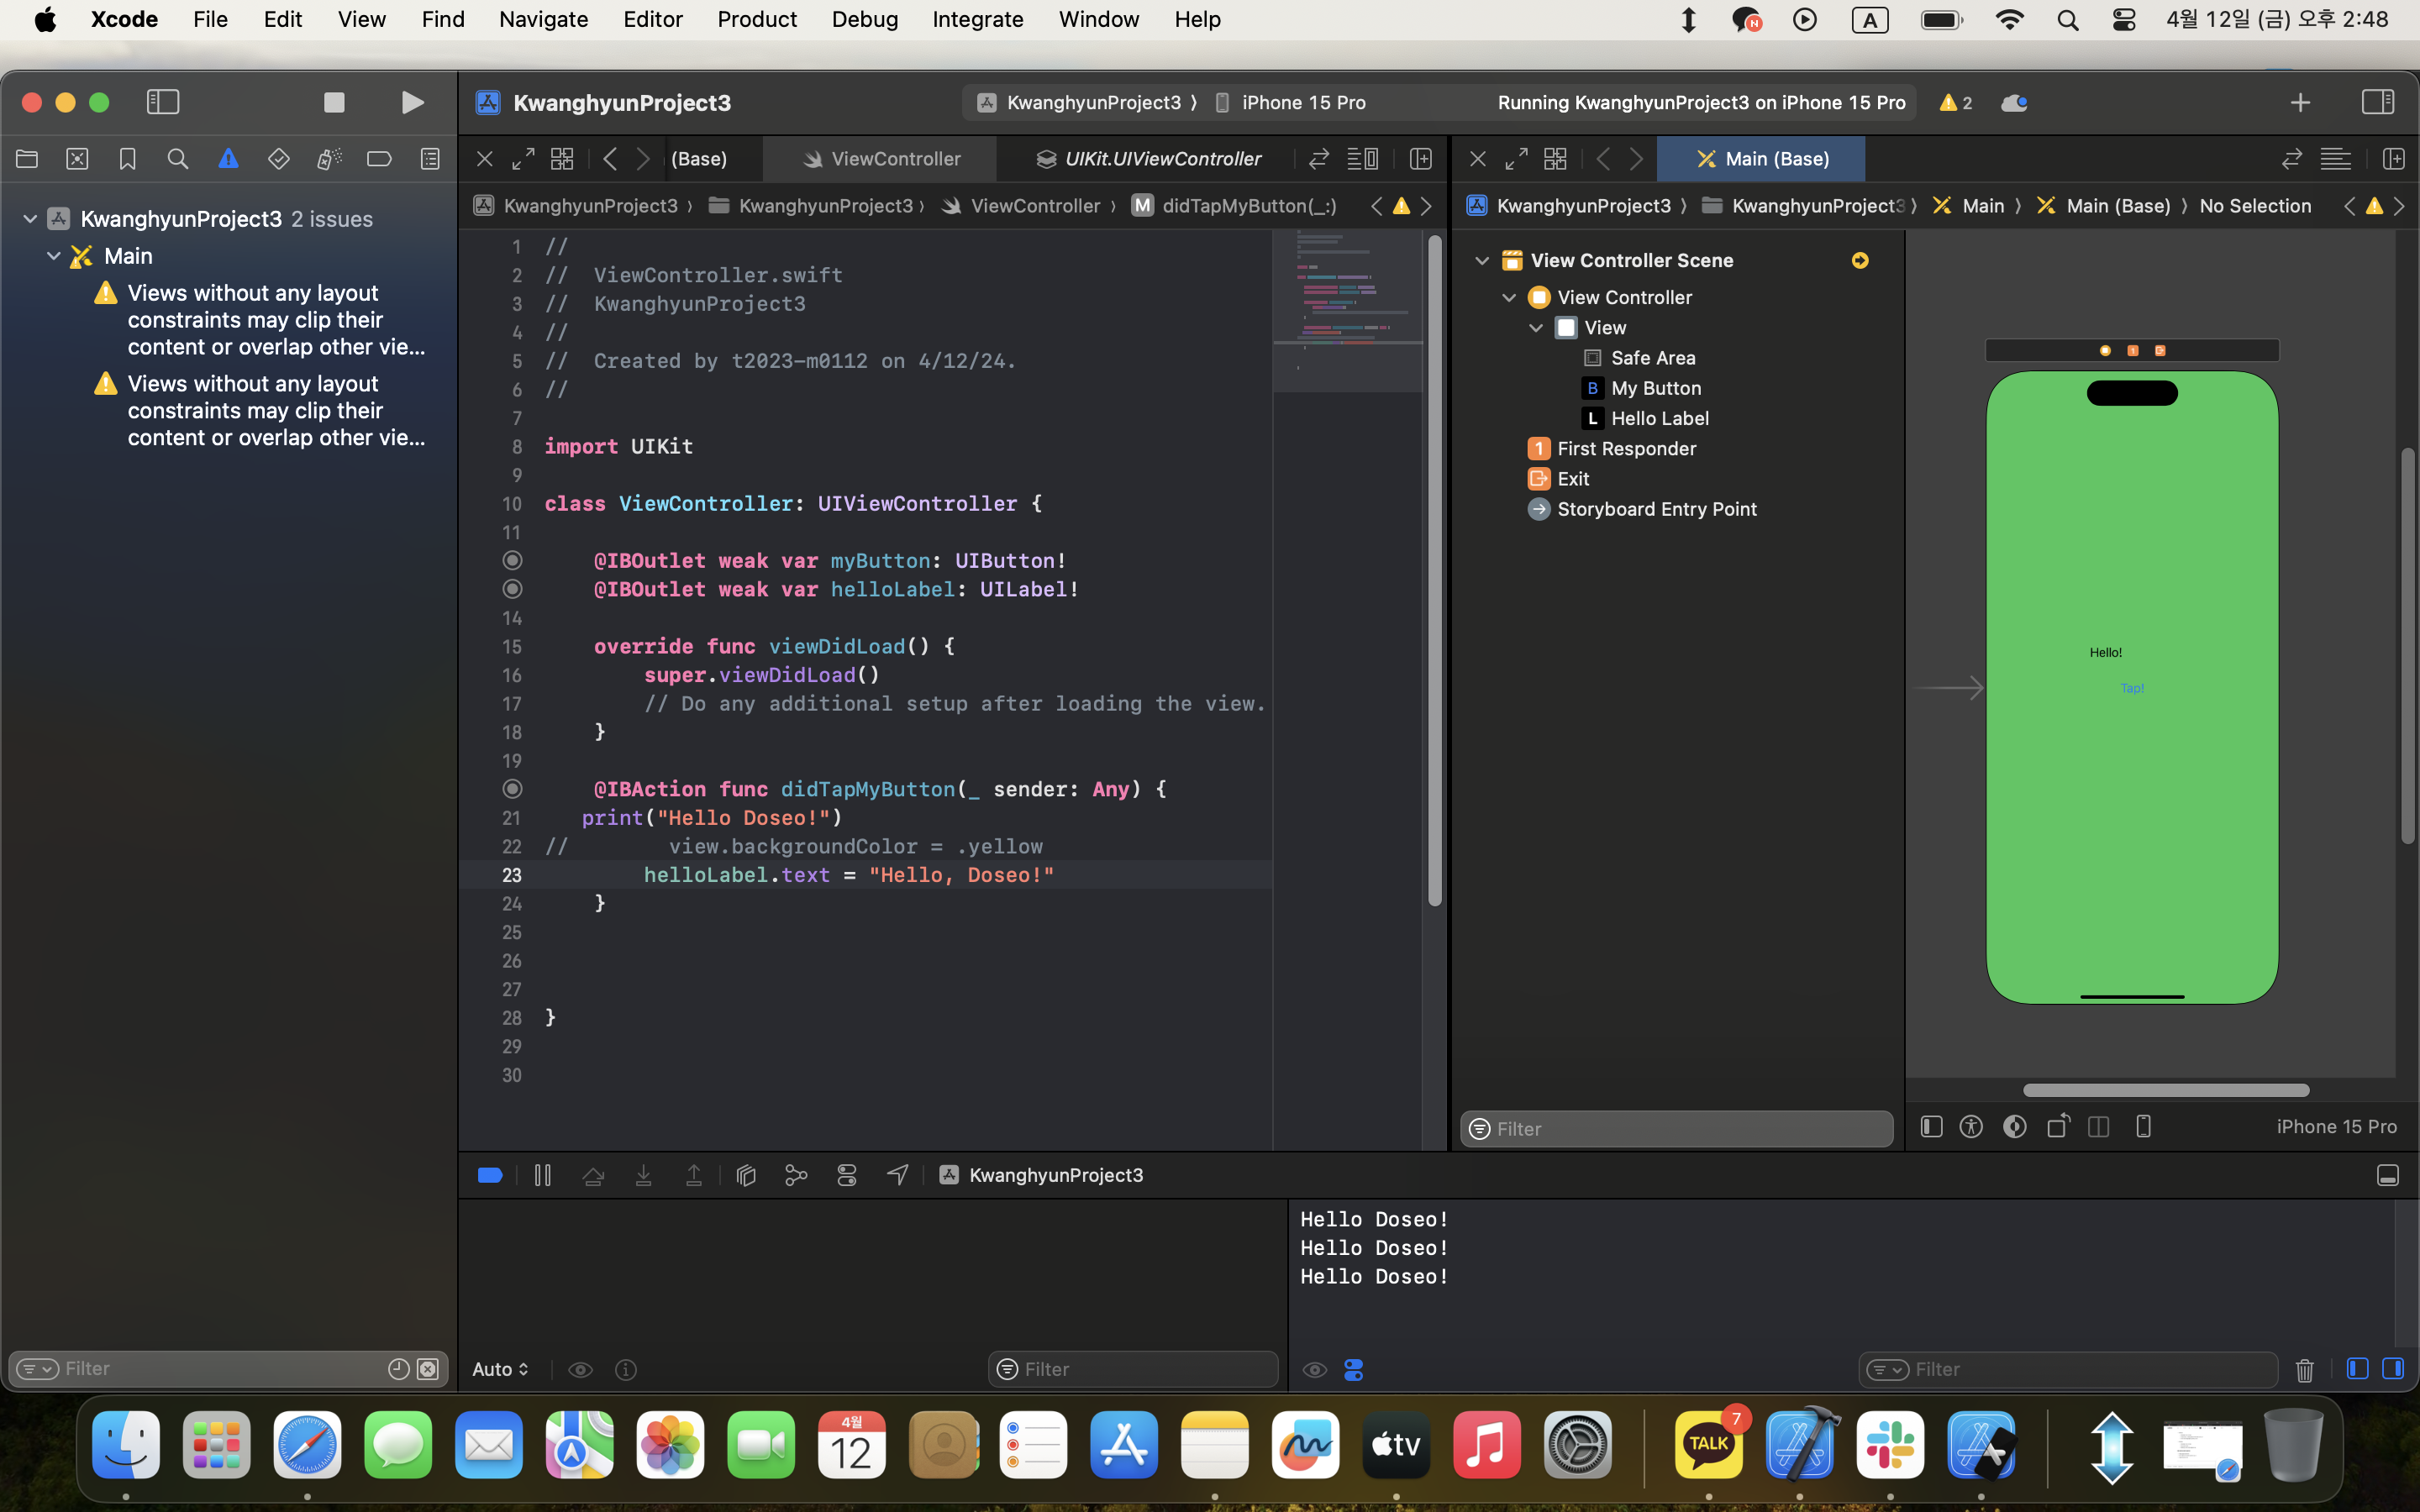Select My Button in document outline
Screen dimensions: 2420x1512
click(x=1655, y=388)
